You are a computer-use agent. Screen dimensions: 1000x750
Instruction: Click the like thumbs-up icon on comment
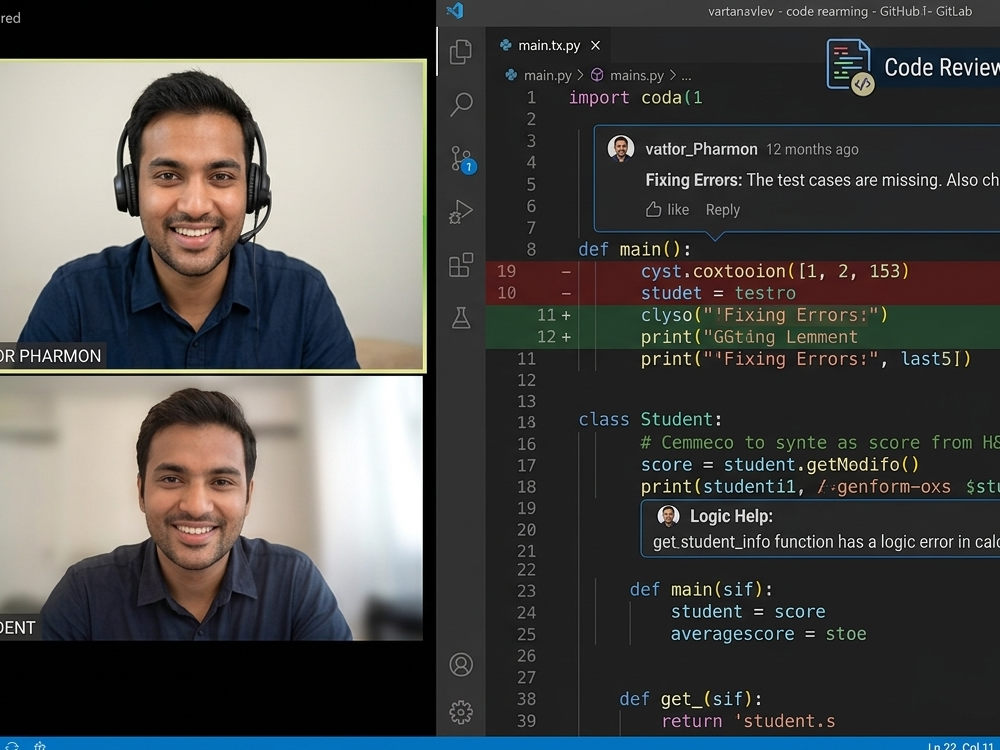pyautogui.click(x=653, y=209)
